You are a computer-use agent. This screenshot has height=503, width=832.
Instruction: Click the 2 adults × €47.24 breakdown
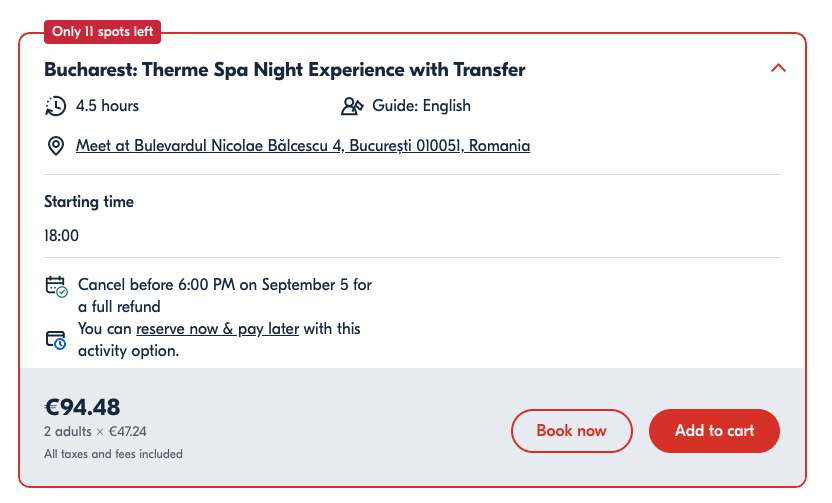[x=96, y=431]
